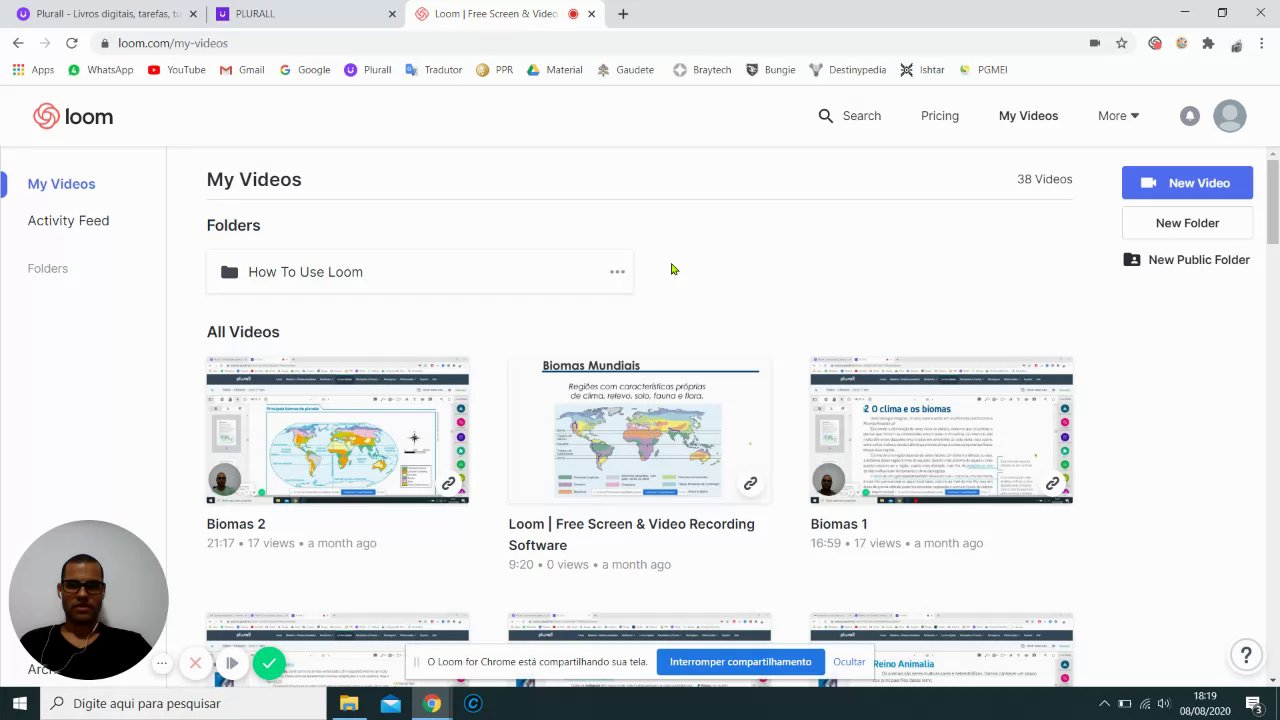Open the Biomas 2 video thumbnail

pos(338,430)
